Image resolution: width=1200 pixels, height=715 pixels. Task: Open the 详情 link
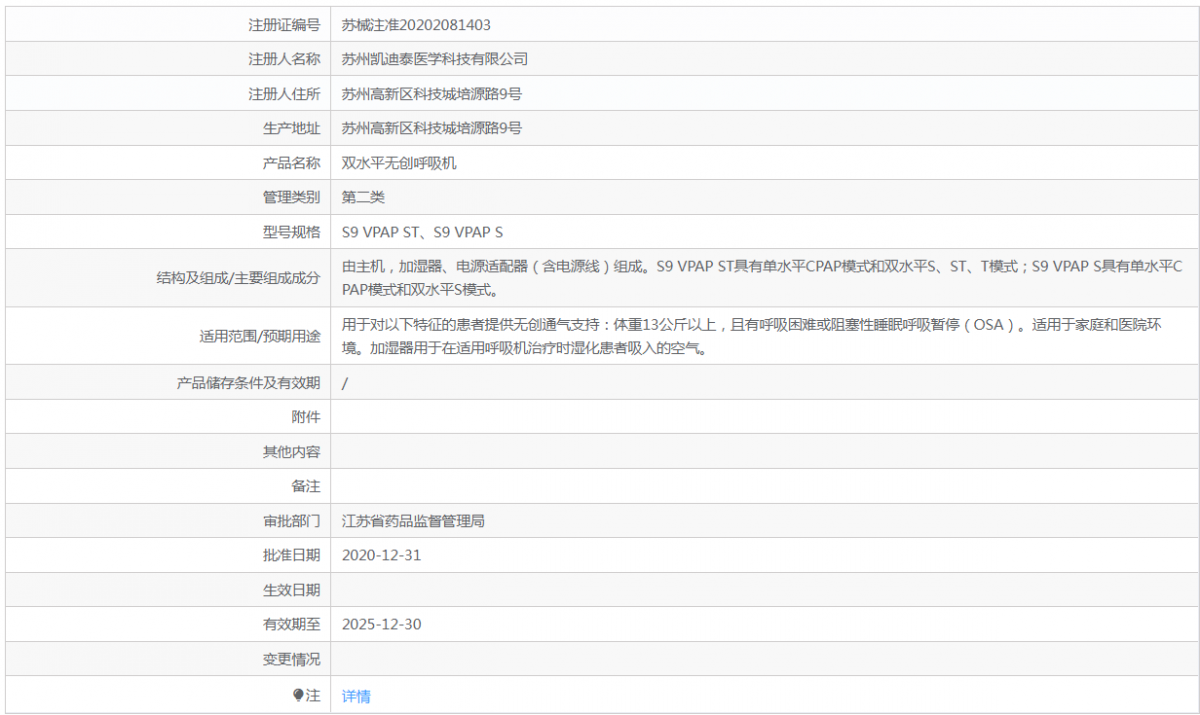[x=356, y=696]
